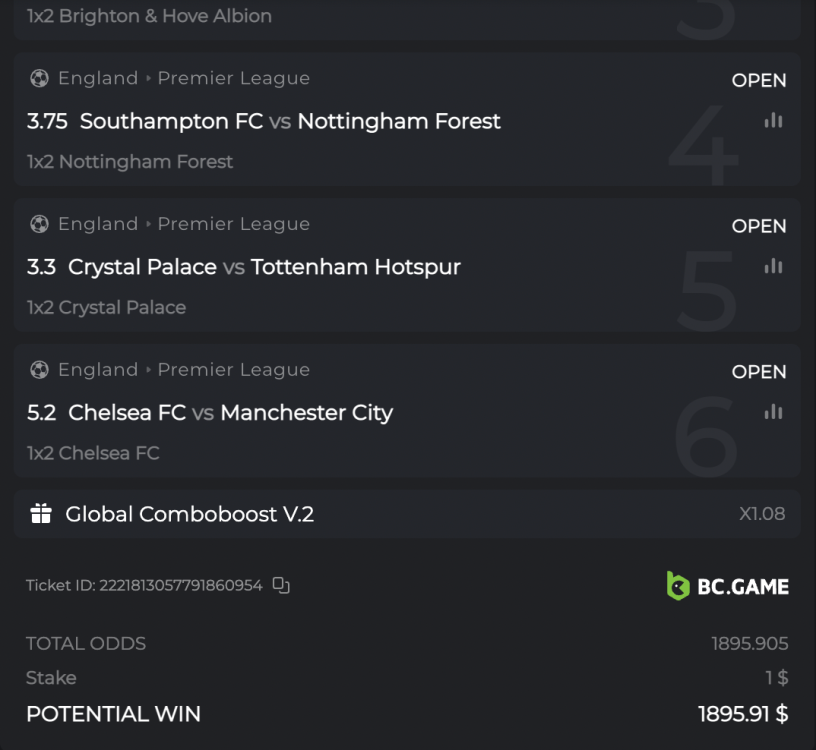Open statistics chart for Chelsea vs Manchester City
Screen dimensions: 816x750
click(x=772, y=411)
